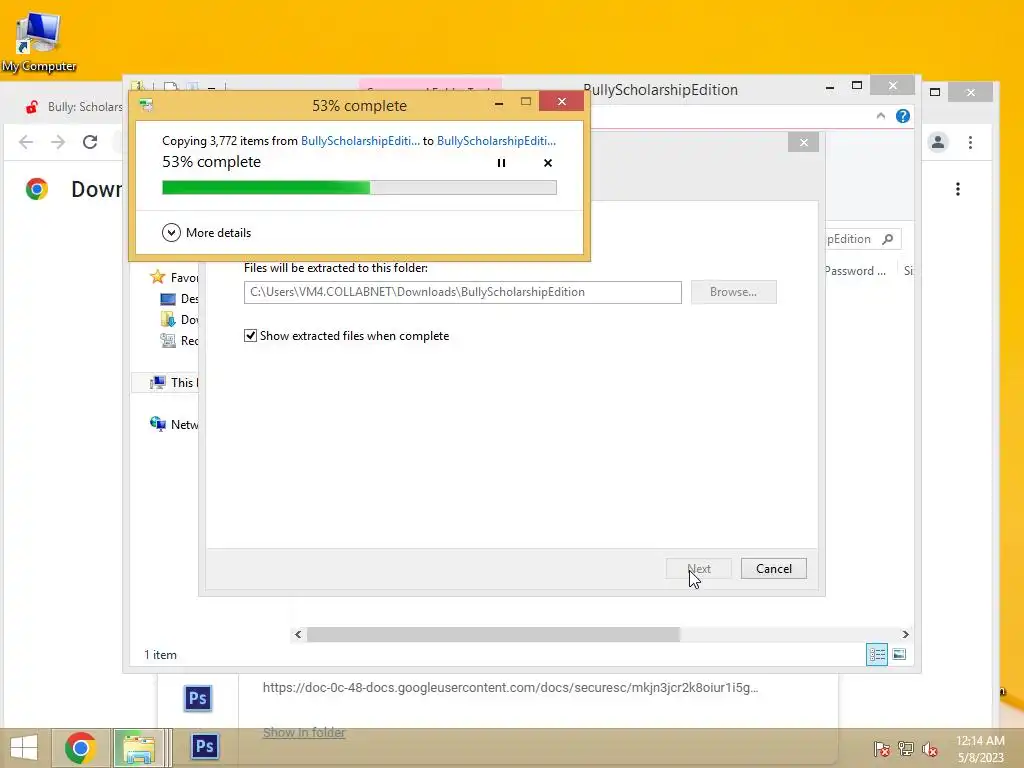Select Favorites in navigation pane
The width and height of the screenshot is (1024, 768).
(174, 278)
